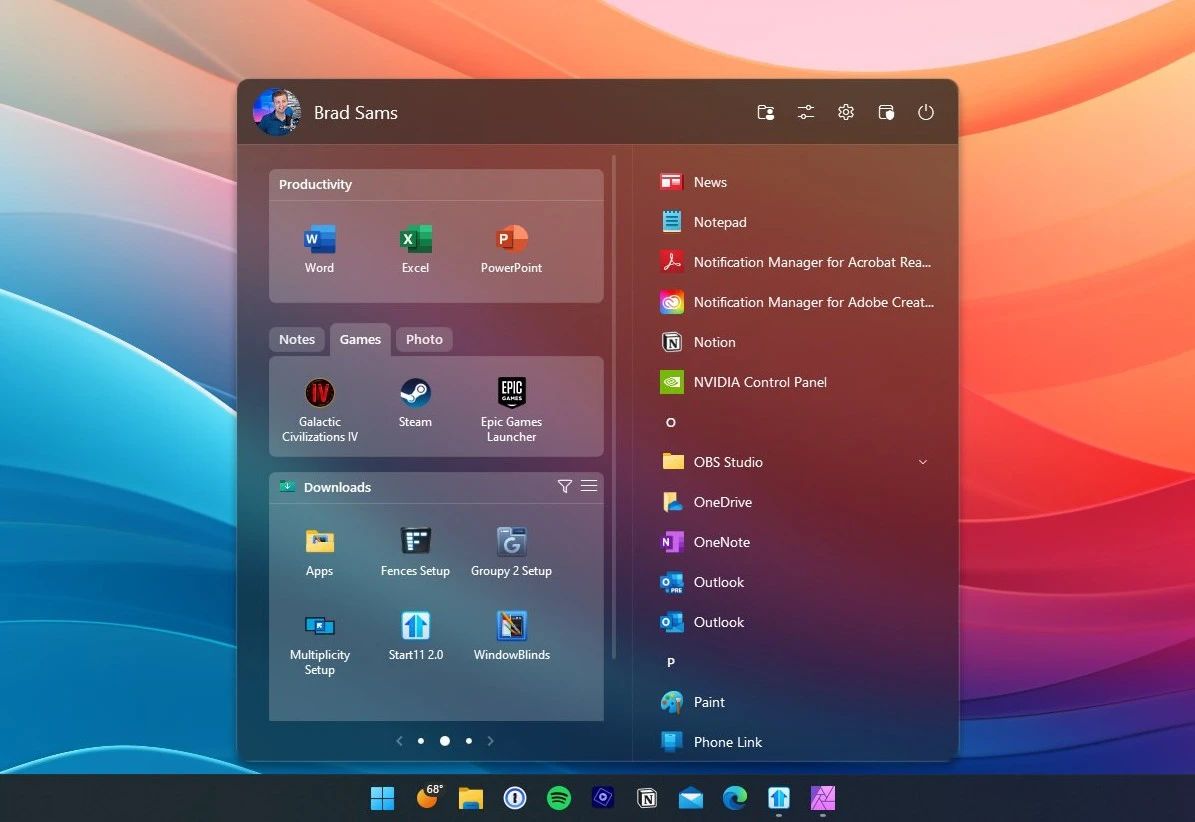
Task: Click the Brad Sams profile picture
Action: [x=277, y=112]
